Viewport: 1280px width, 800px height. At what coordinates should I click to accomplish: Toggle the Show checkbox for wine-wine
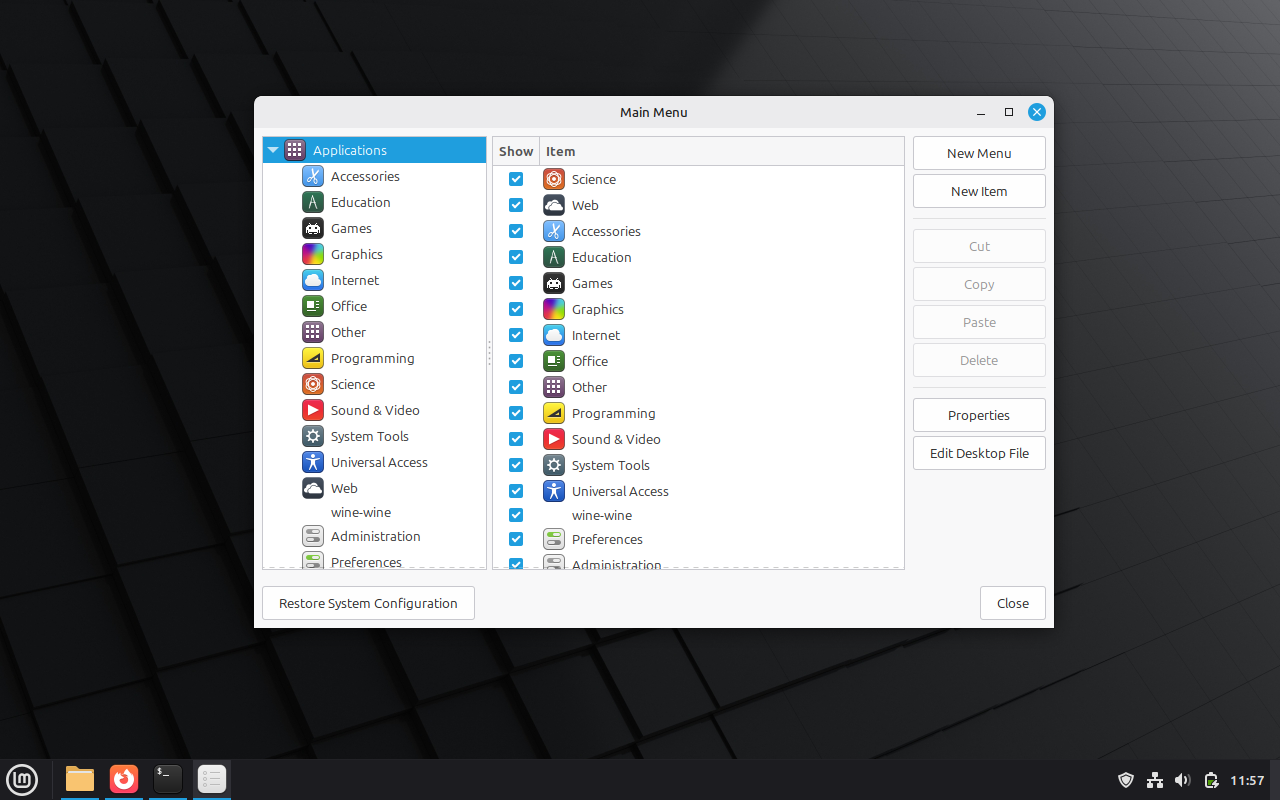[516, 515]
